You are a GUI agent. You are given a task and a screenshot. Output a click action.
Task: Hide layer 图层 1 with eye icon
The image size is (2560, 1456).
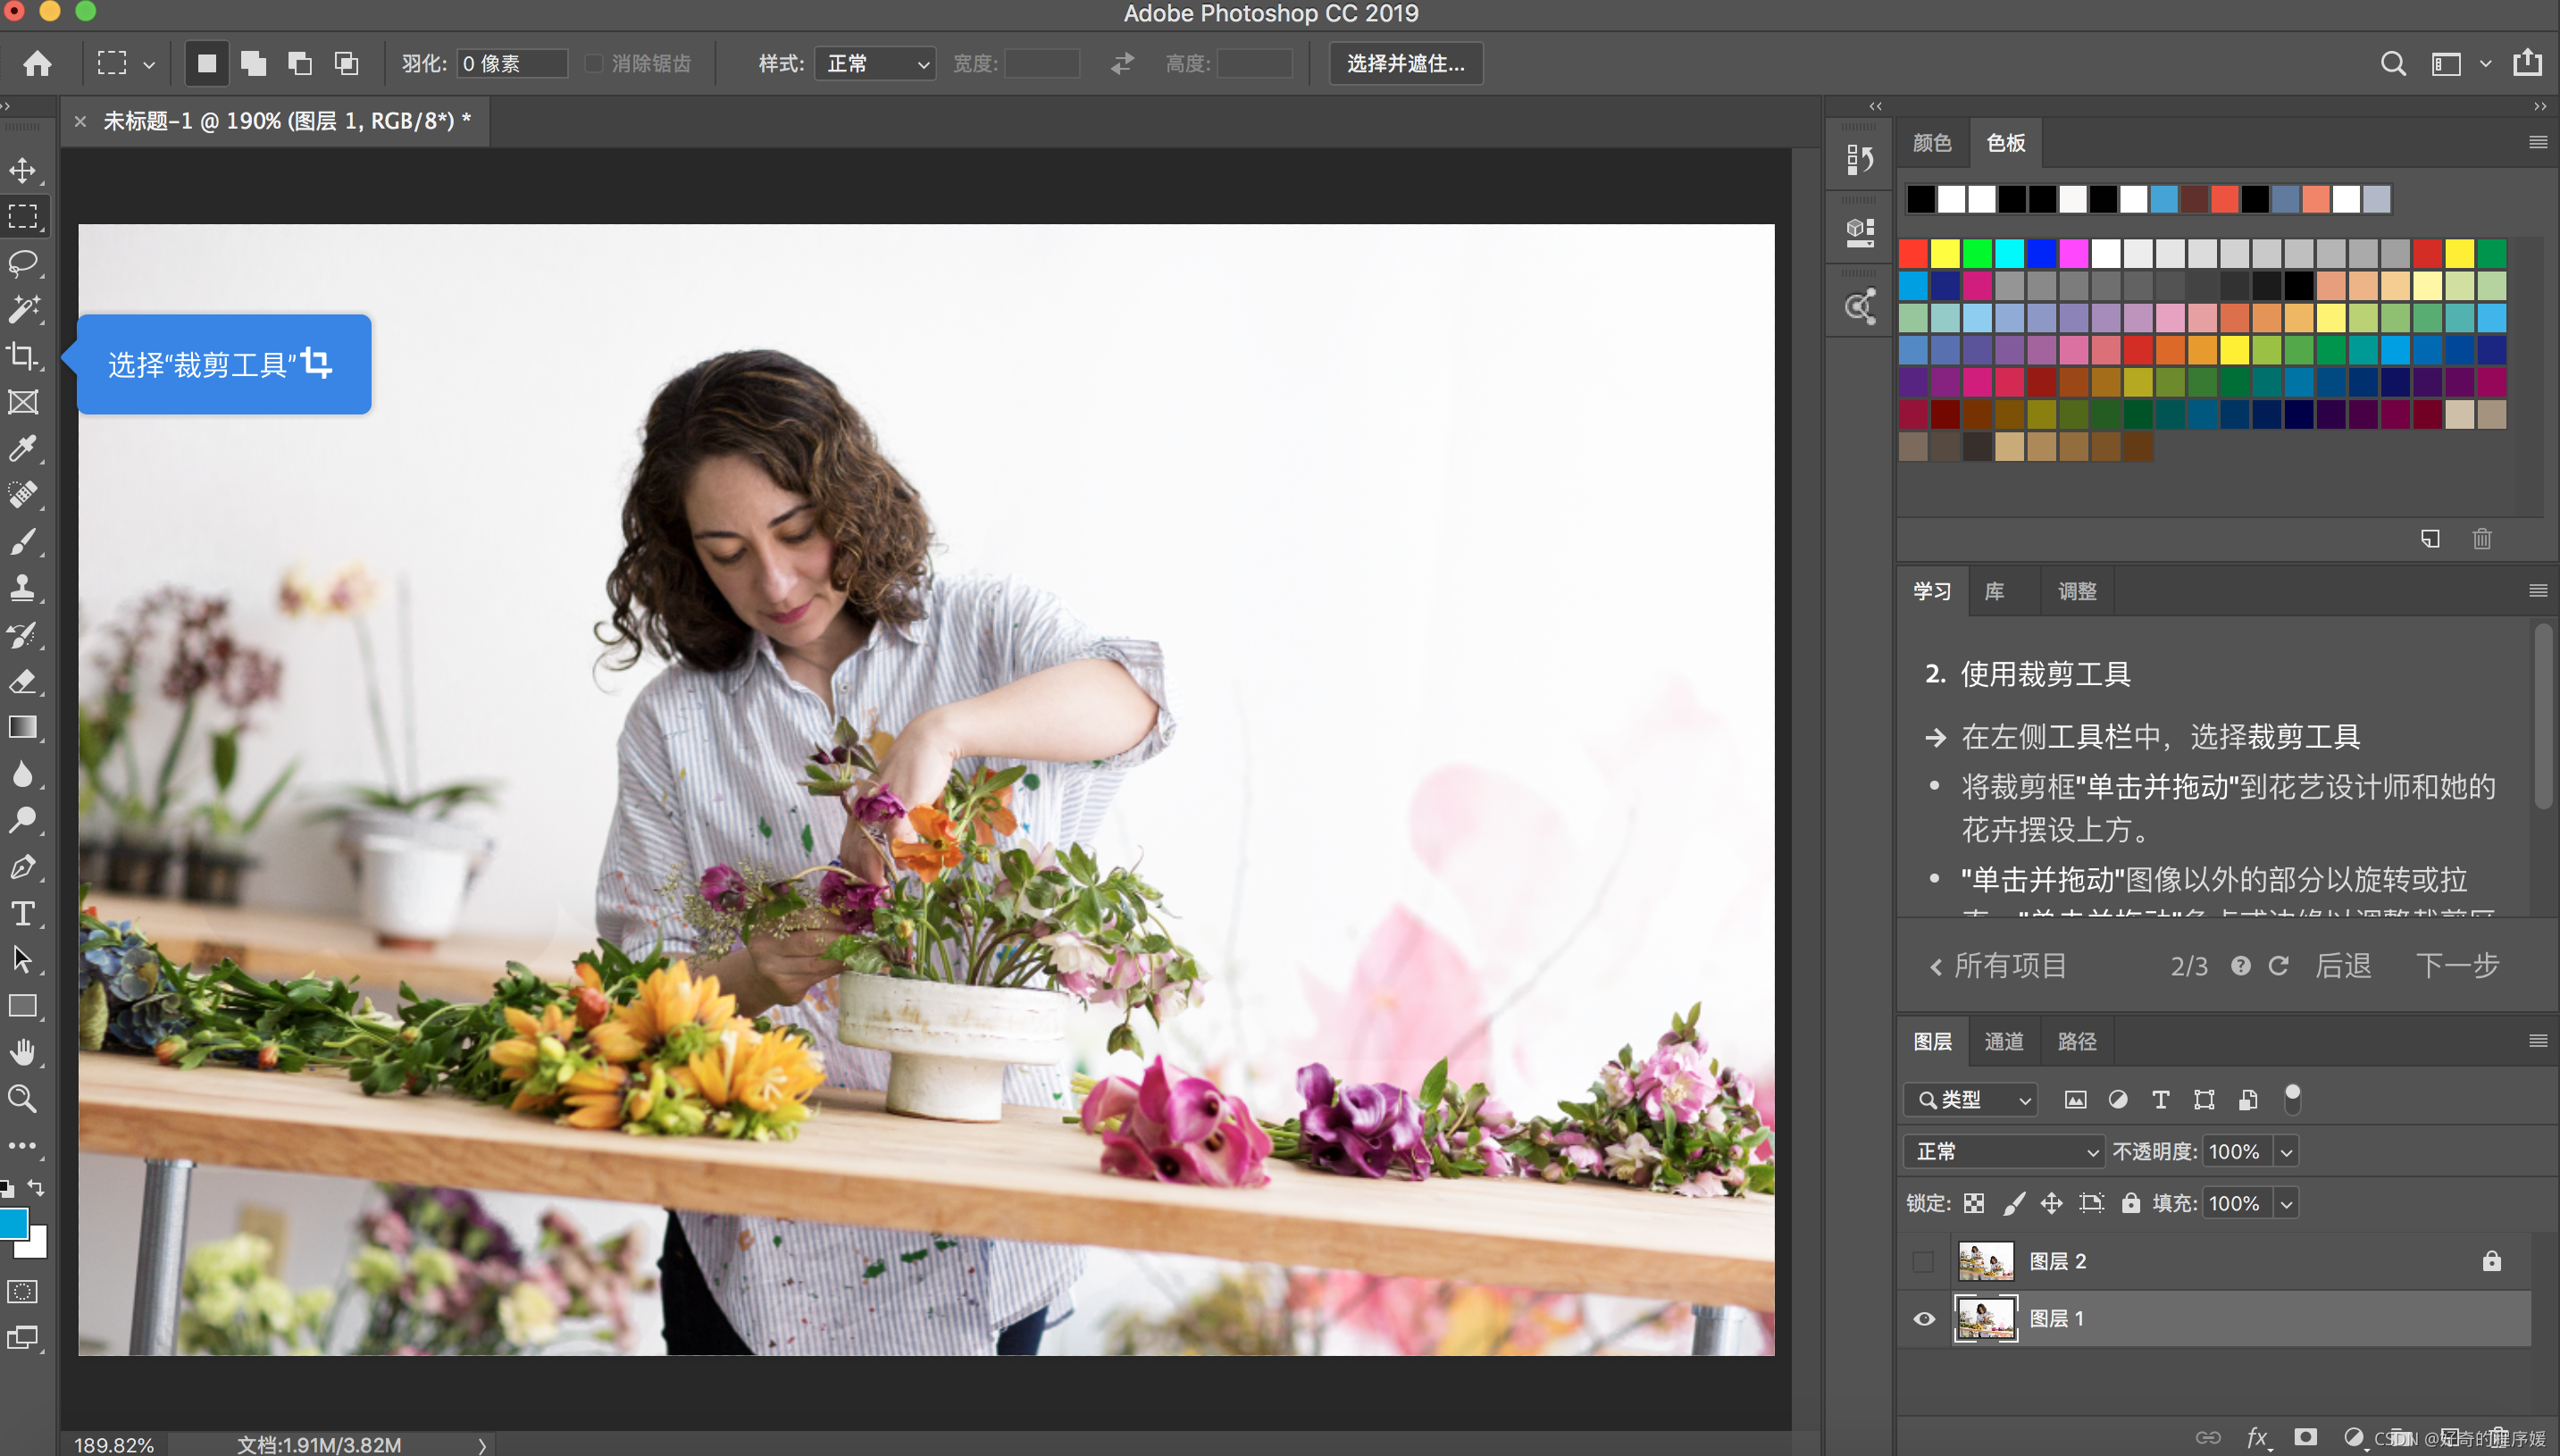click(1923, 1319)
